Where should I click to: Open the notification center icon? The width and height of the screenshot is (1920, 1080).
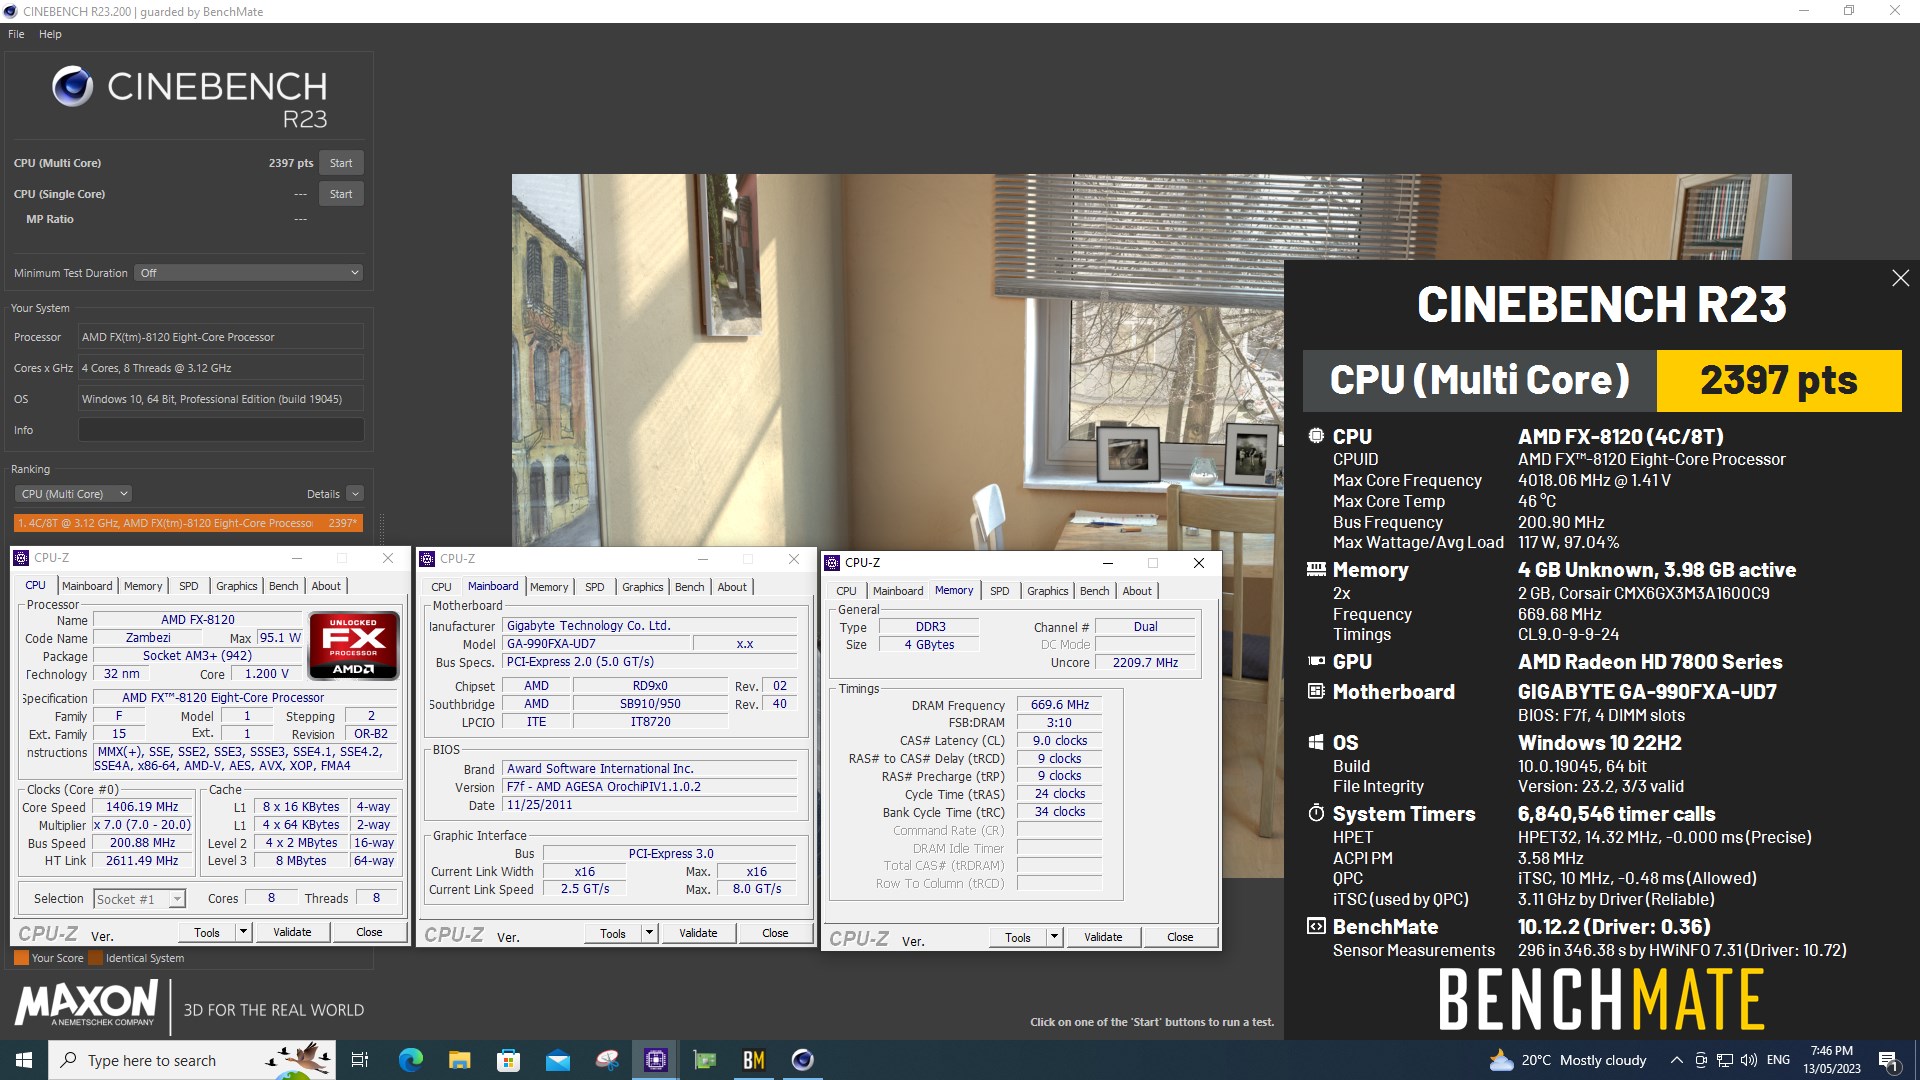[x=1888, y=1060]
